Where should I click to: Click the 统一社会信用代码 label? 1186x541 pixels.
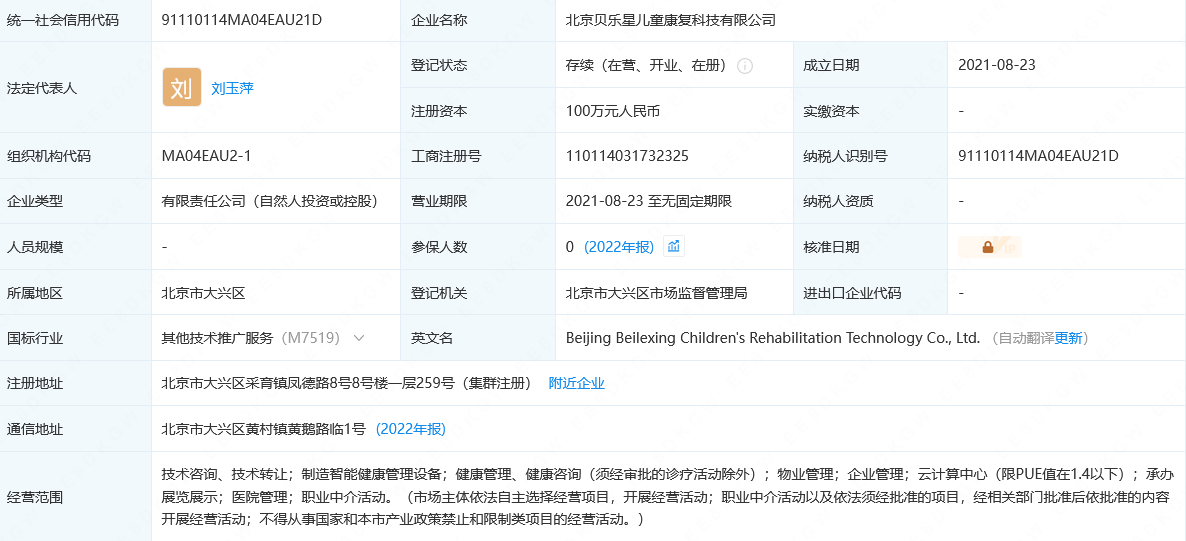[63, 20]
